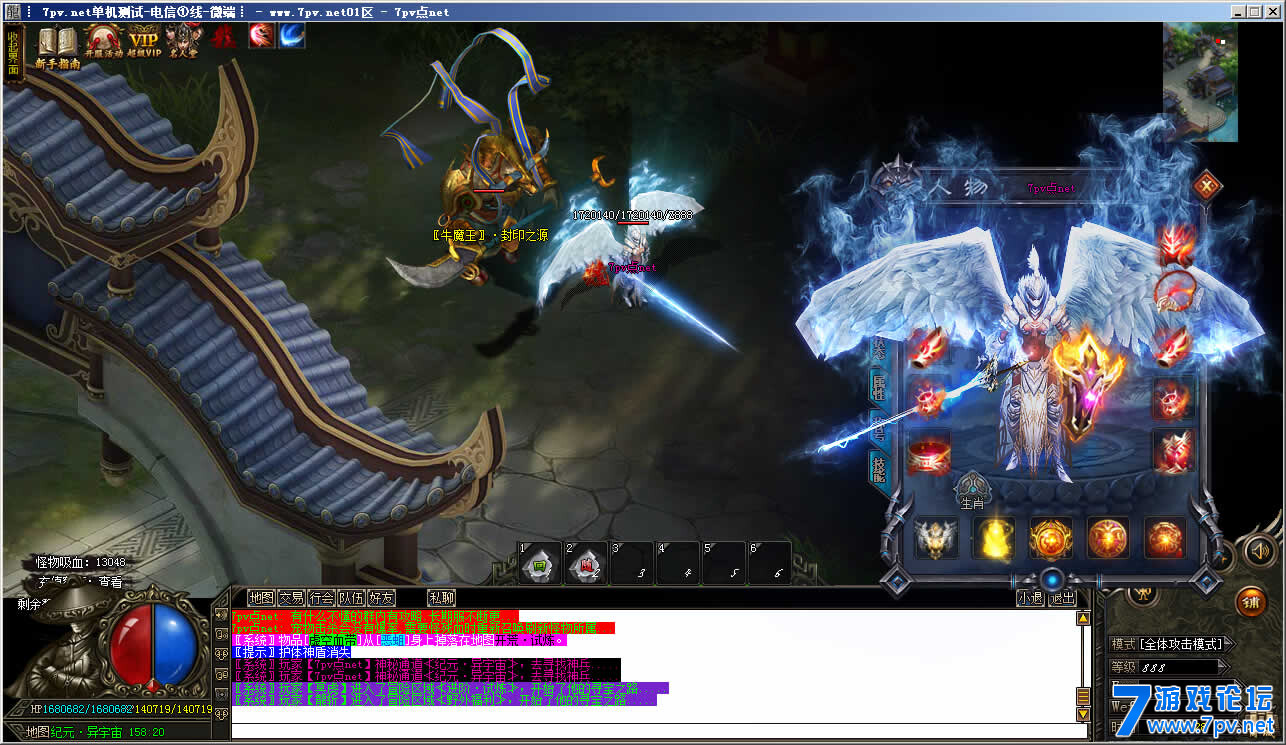Image resolution: width=1286 pixels, height=745 pixels.
Task: Collapse the interface with 收起界面
Action: [13, 54]
